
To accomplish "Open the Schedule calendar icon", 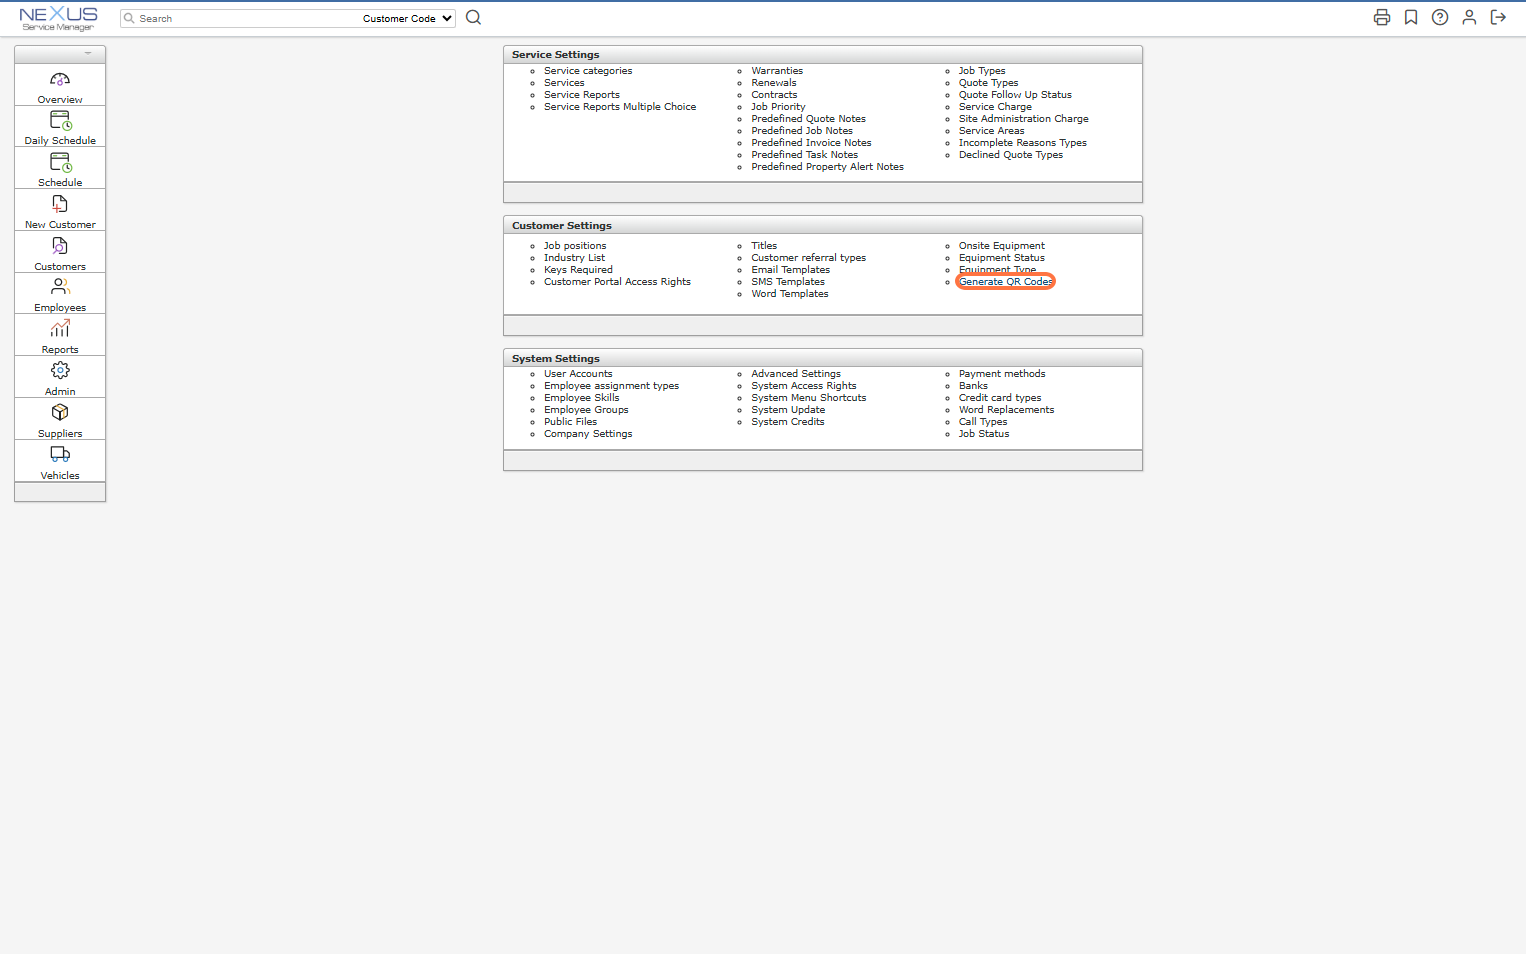I will (60, 162).
